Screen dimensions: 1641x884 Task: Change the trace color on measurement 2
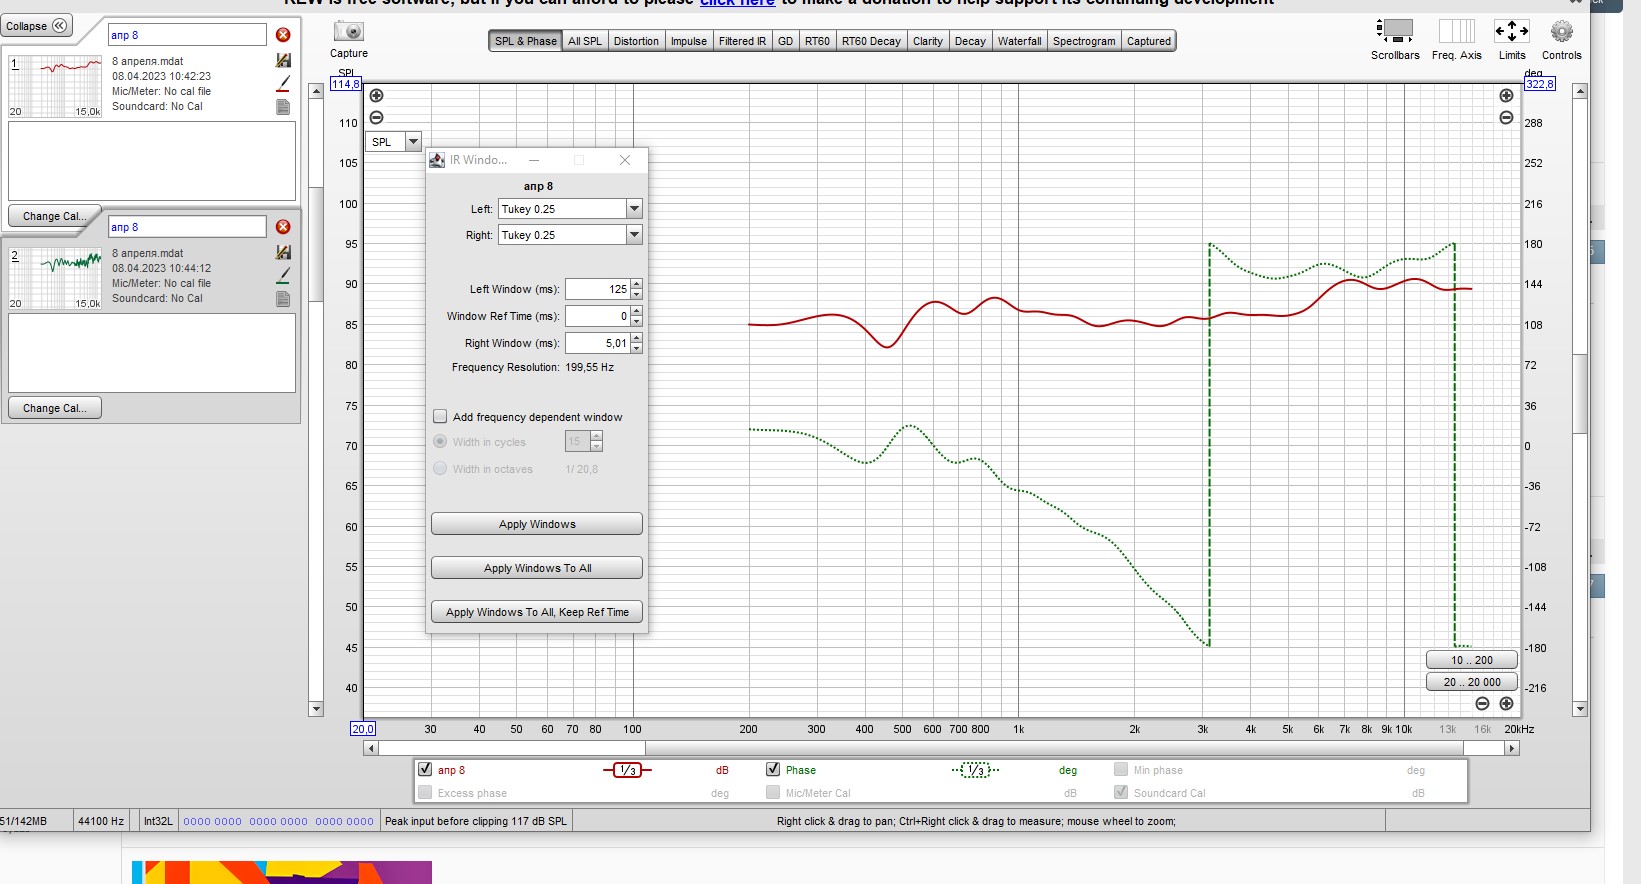pyautogui.click(x=283, y=276)
